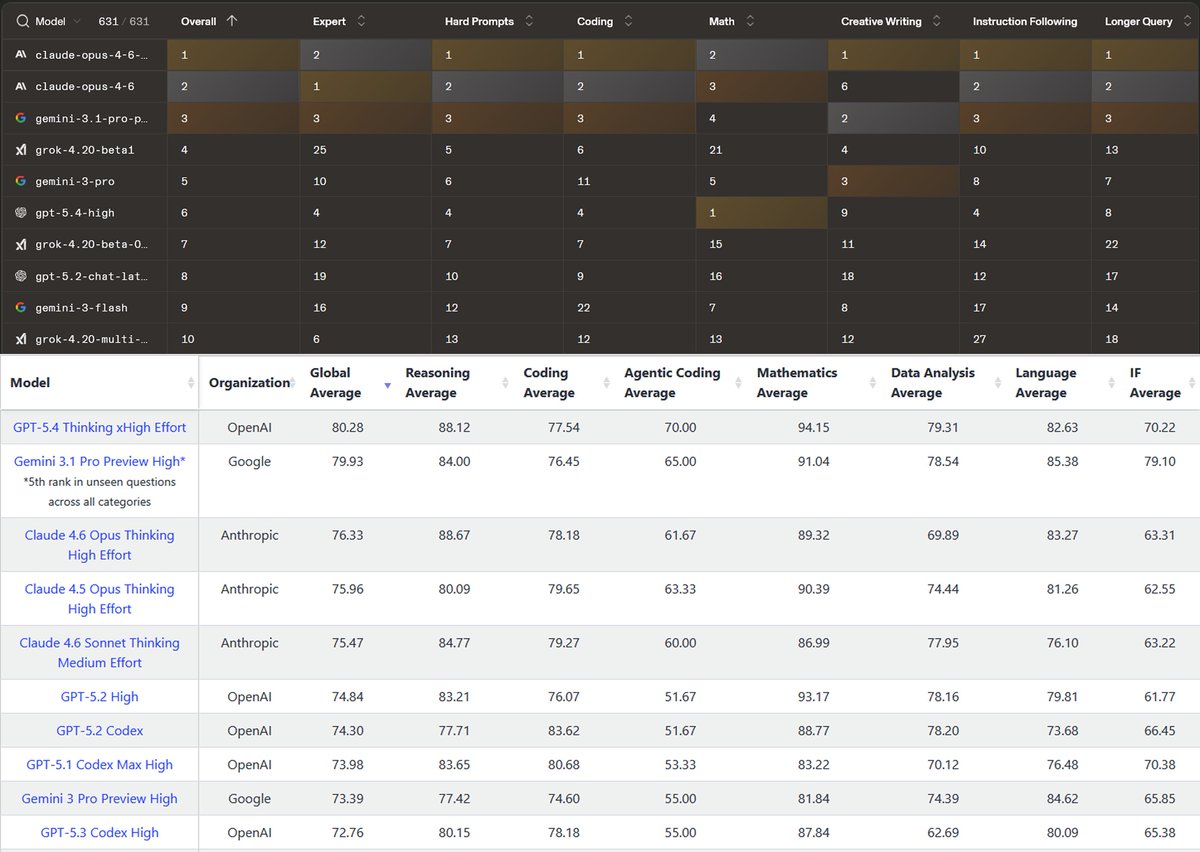The height and width of the screenshot is (852, 1200).
Task: Click the sort arrows beside Creative Writing
Action: [x=936, y=21]
